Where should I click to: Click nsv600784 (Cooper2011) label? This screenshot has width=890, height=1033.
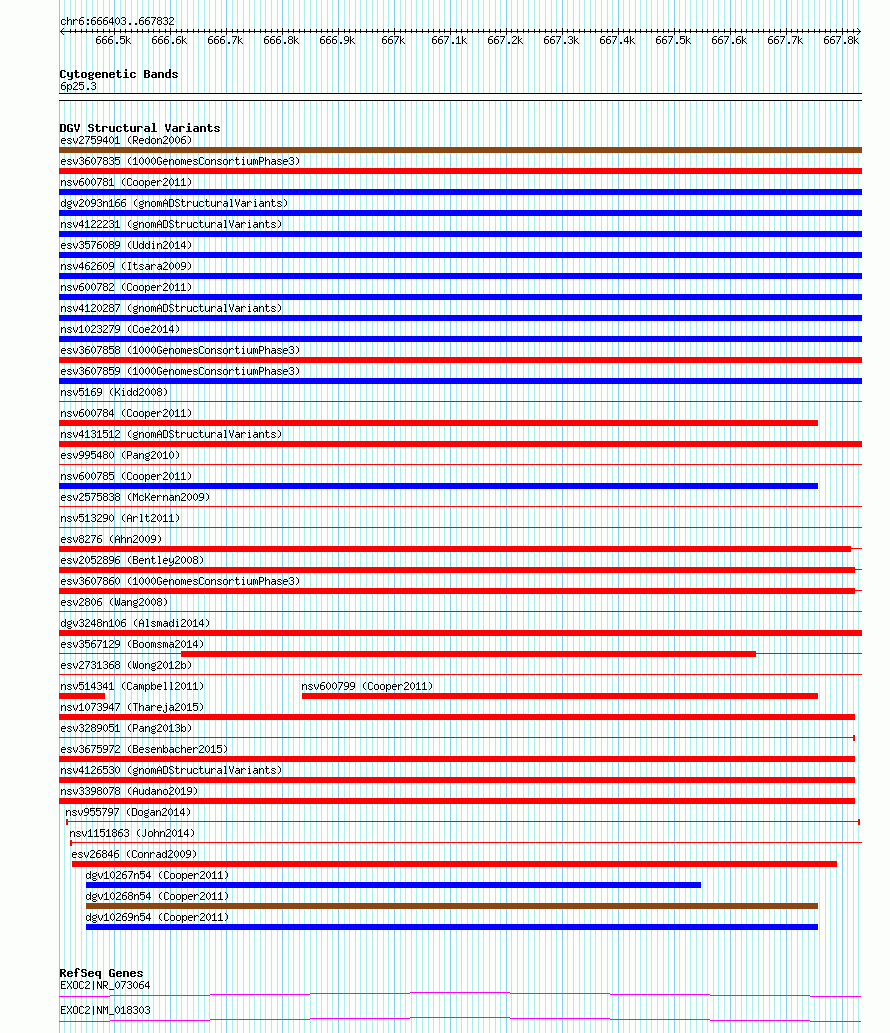click(x=126, y=414)
